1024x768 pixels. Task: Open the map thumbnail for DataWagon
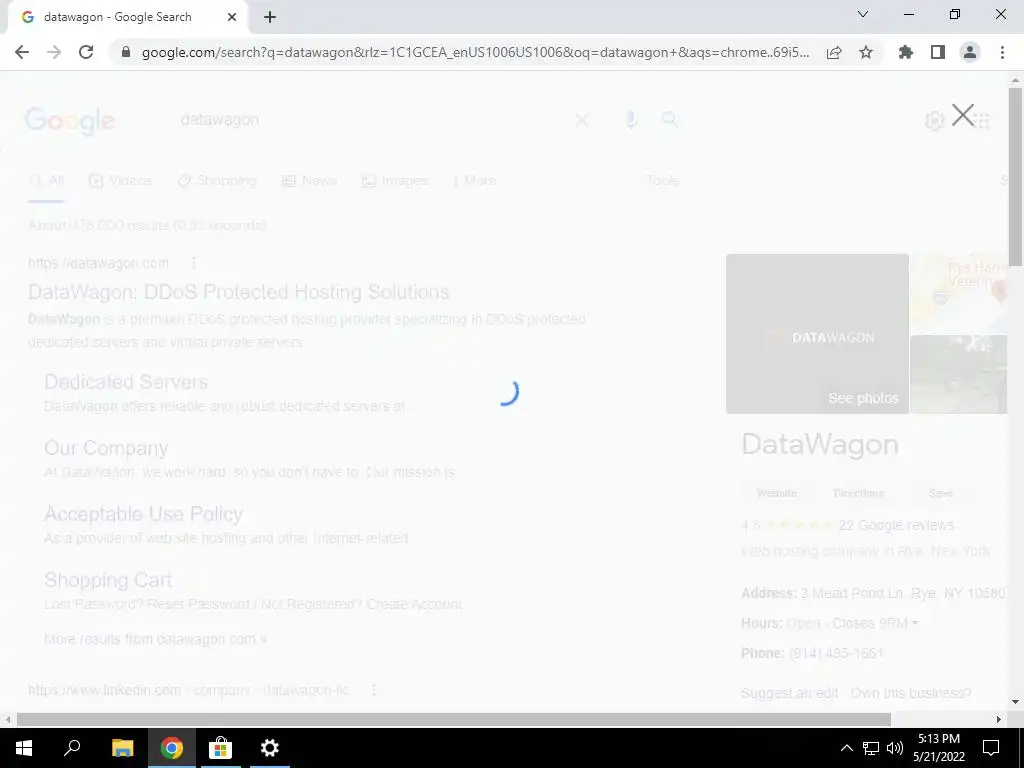click(958, 293)
